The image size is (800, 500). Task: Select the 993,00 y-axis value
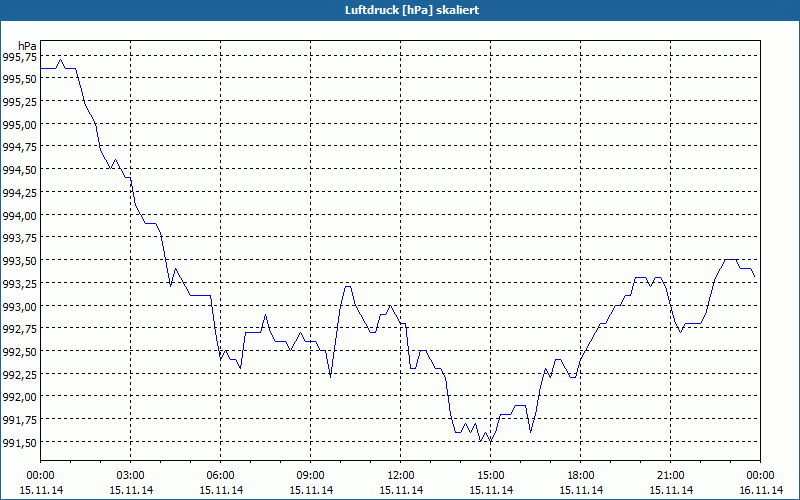click(19, 306)
